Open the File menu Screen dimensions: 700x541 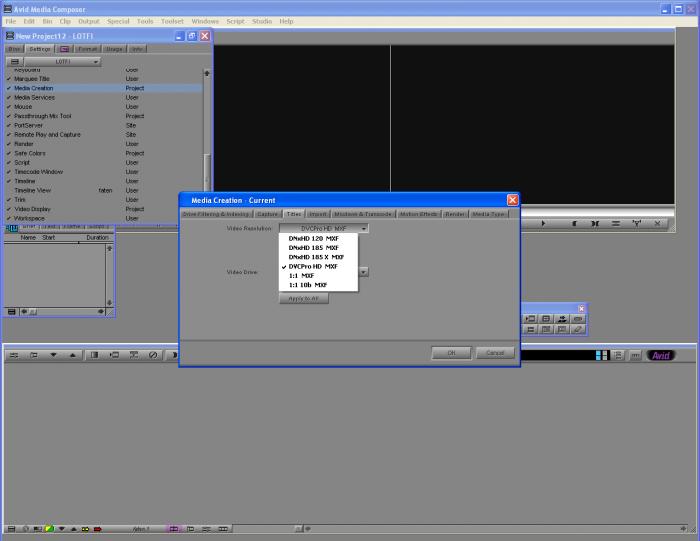coord(11,21)
